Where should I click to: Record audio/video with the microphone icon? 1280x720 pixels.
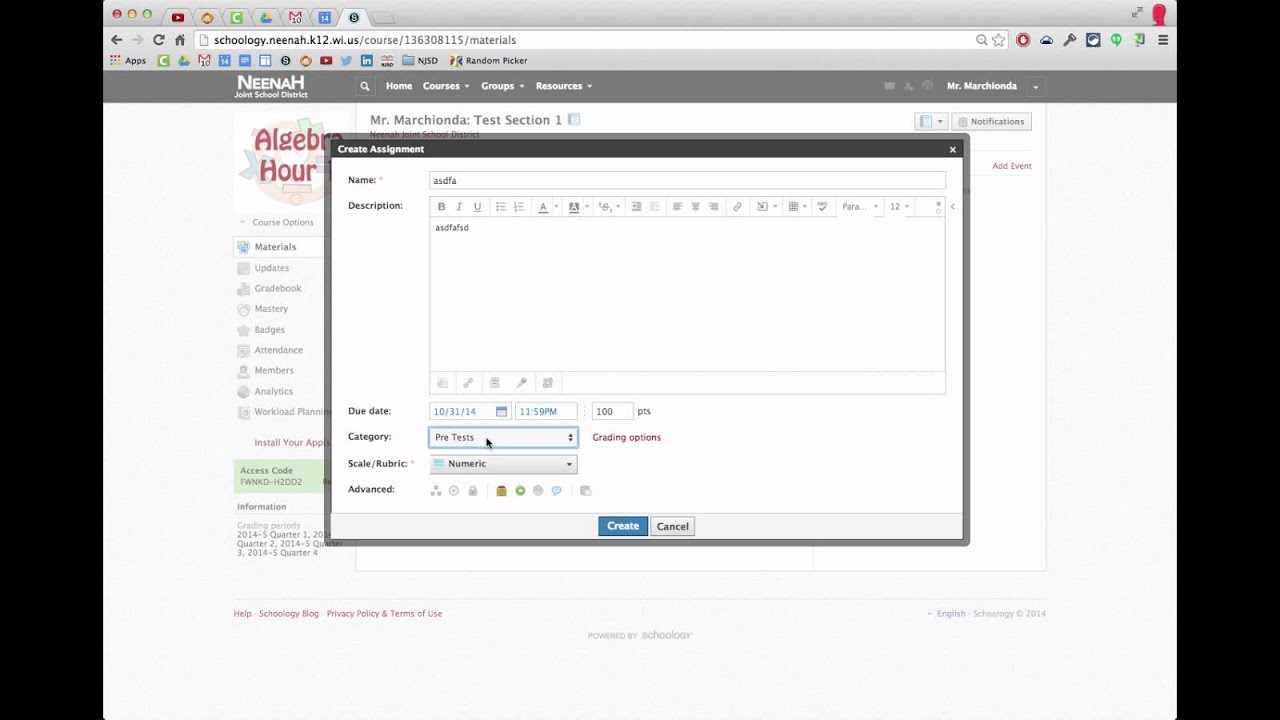click(x=521, y=383)
